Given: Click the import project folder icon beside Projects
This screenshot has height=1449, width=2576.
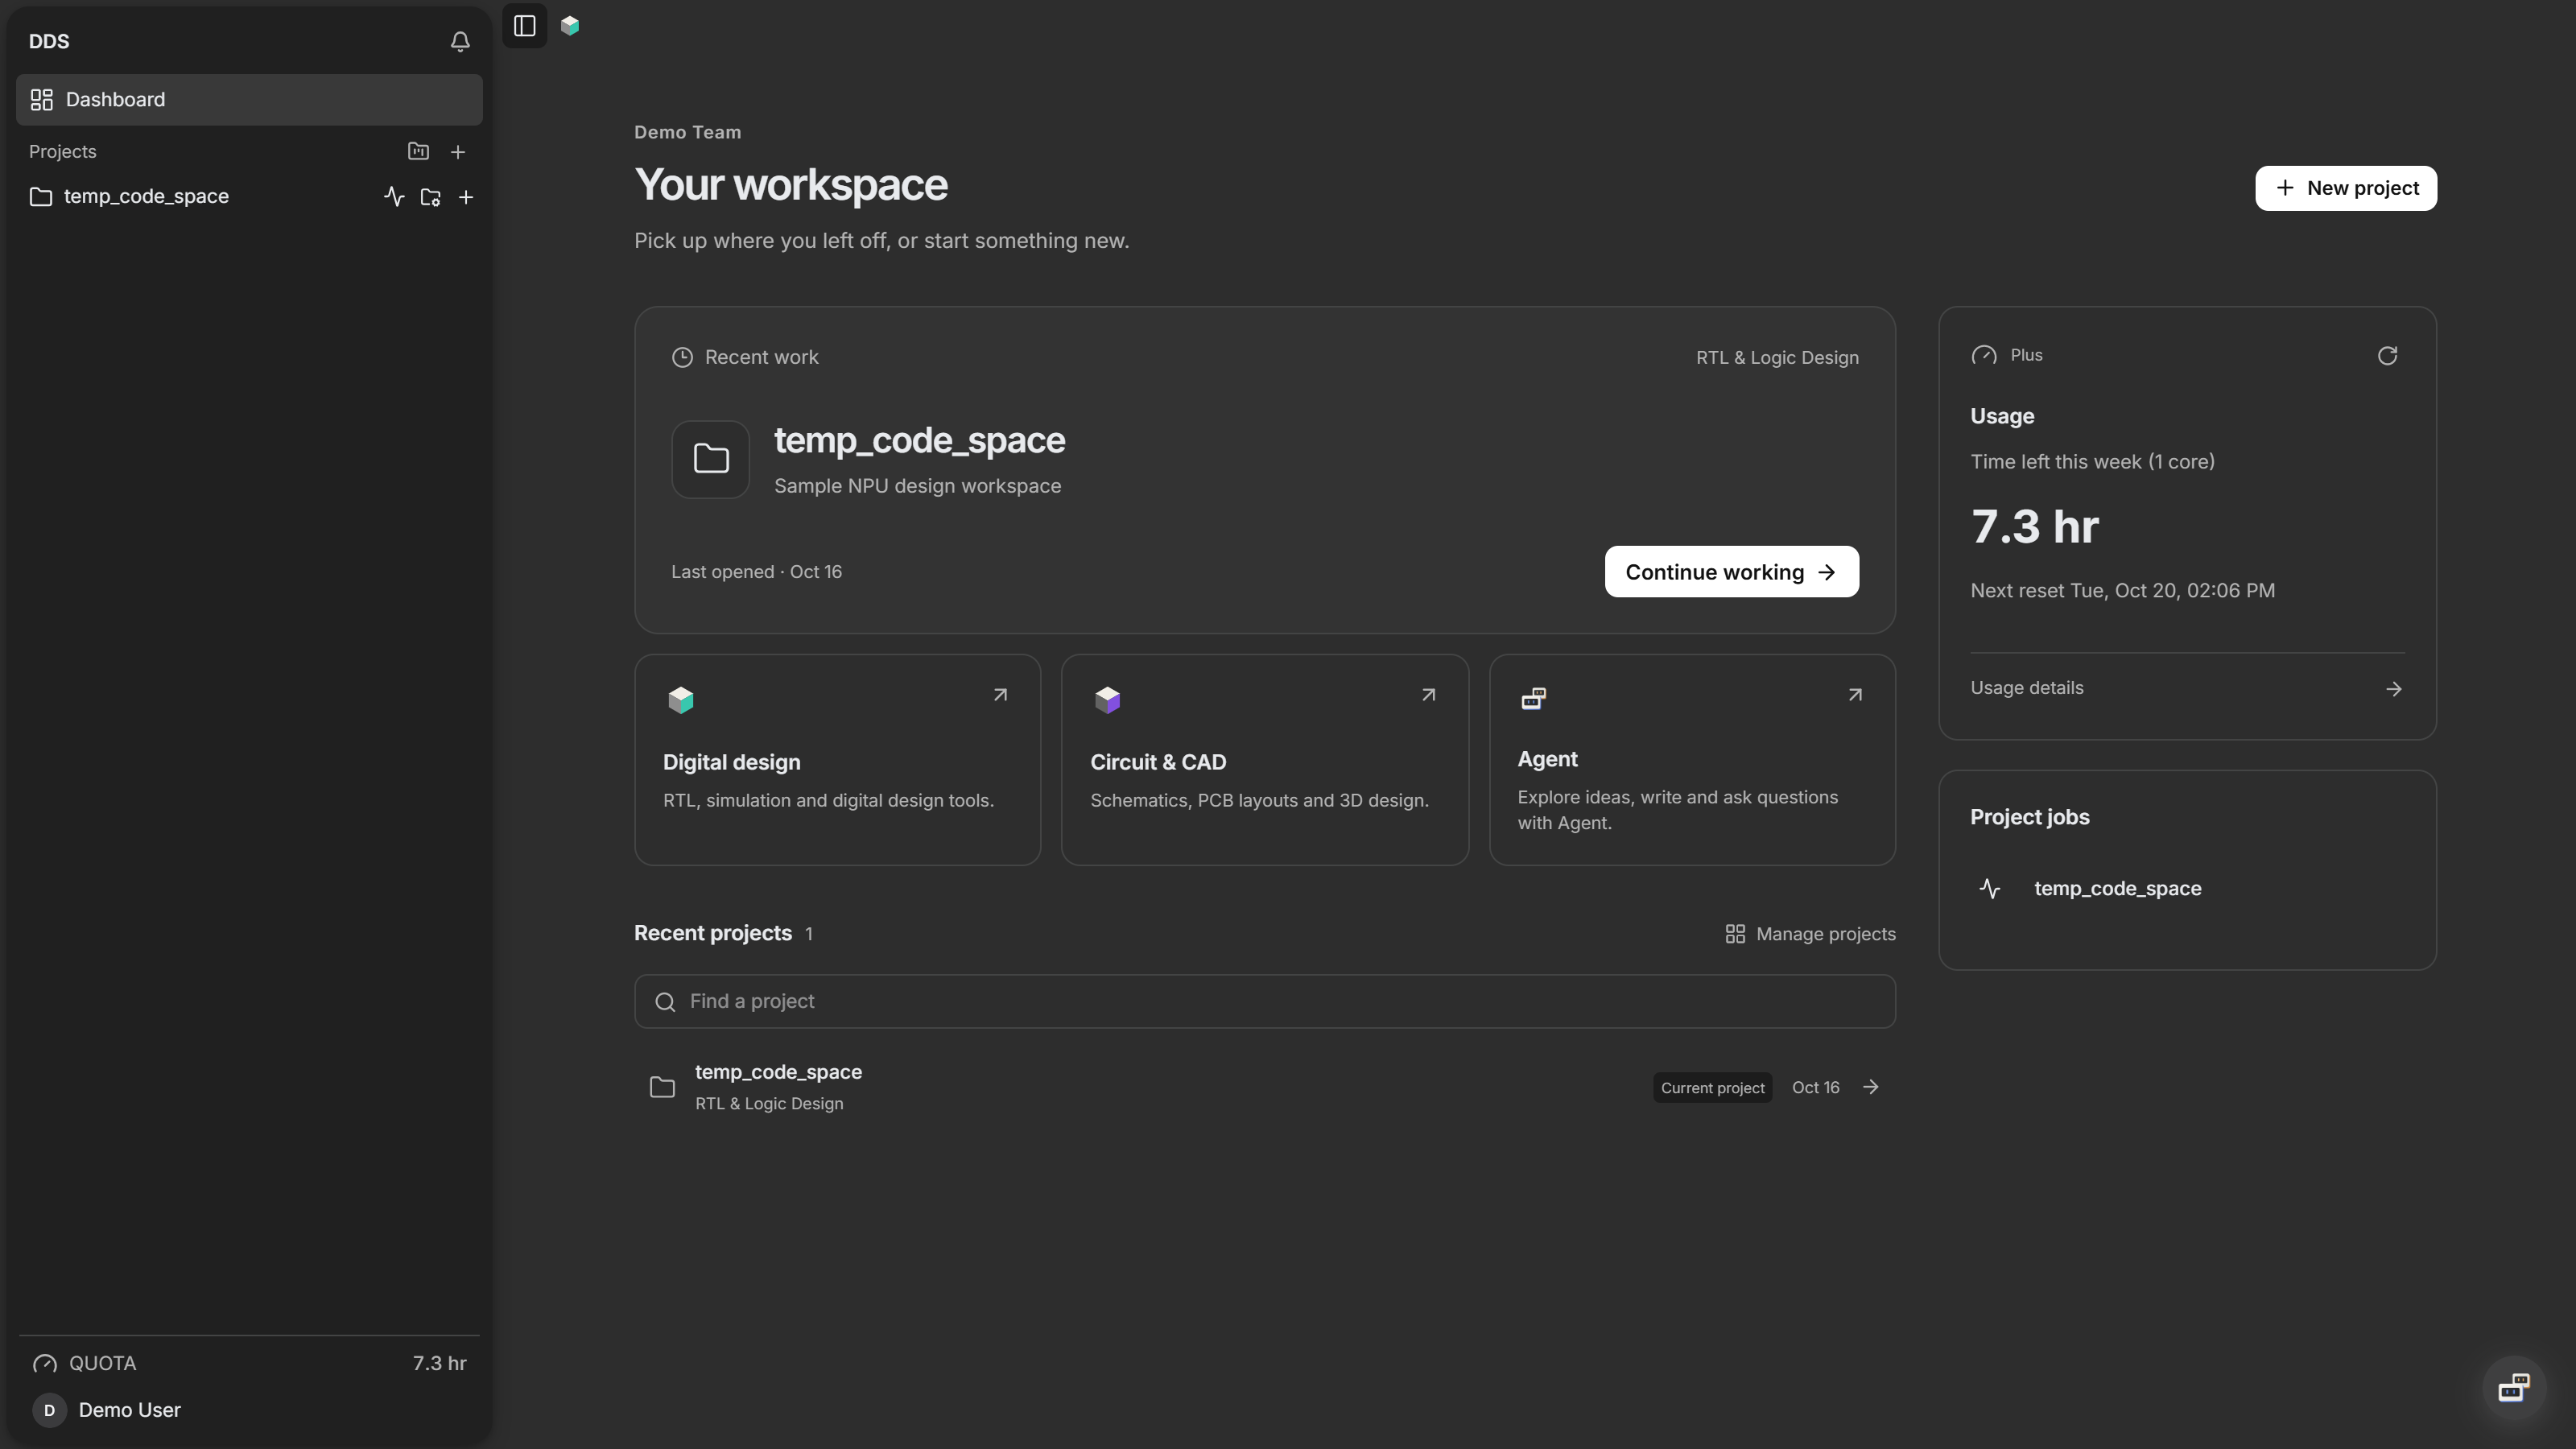Looking at the screenshot, I should [x=418, y=151].
